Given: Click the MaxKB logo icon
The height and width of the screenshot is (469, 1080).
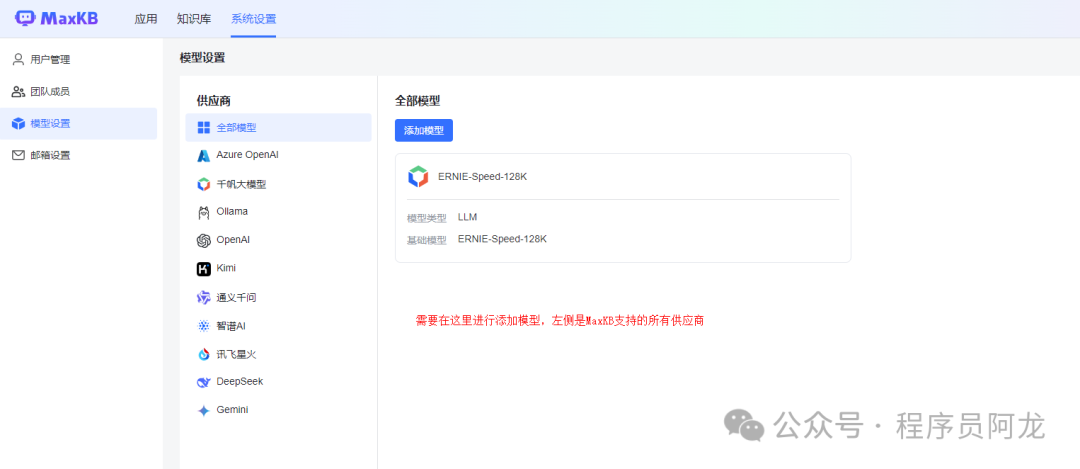Looking at the screenshot, I should tap(25, 19).
